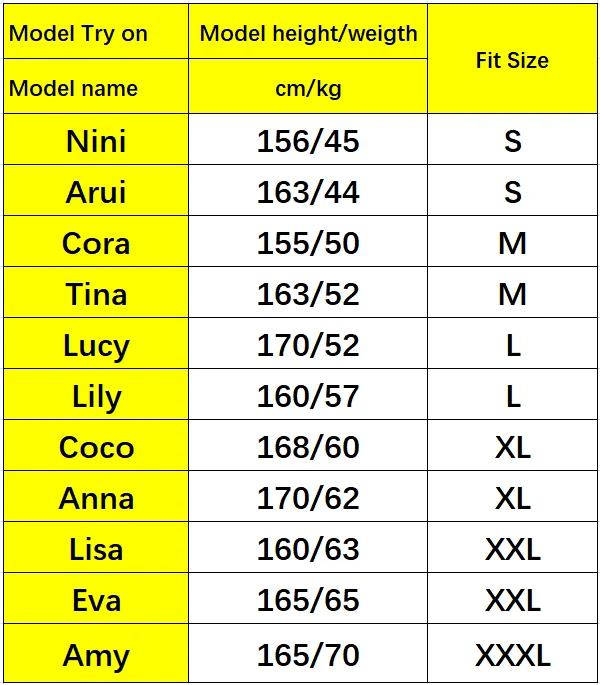Image resolution: width=600 pixels, height=685 pixels.
Task: Select Lisa's XXL fit size
Action: pyautogui.click(x=512, y=547)
